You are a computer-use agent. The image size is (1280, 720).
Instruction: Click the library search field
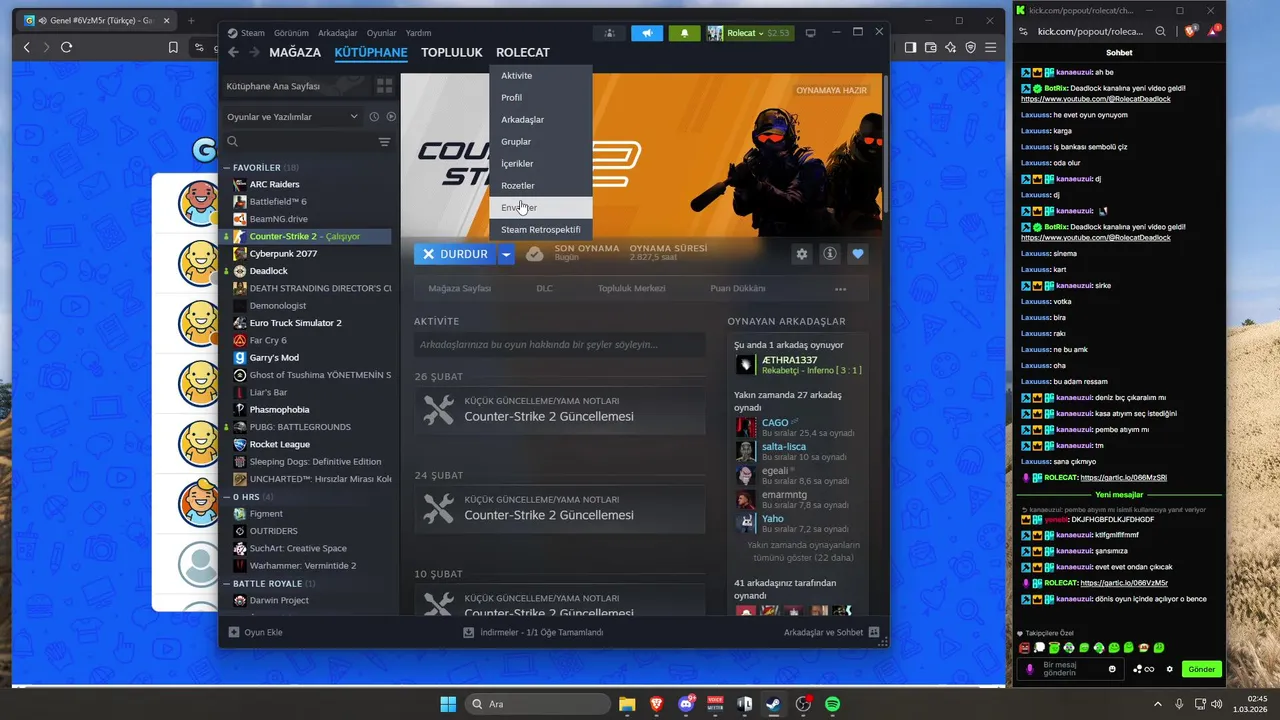tap(299, 142)
